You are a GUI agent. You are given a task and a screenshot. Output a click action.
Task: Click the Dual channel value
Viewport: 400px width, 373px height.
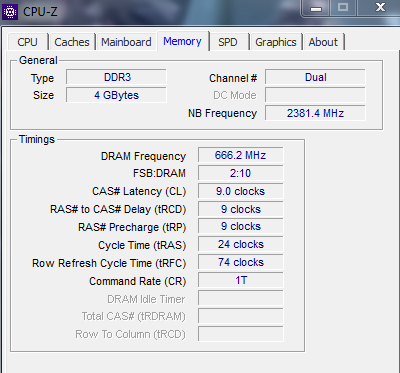click(x=315, y=77)
